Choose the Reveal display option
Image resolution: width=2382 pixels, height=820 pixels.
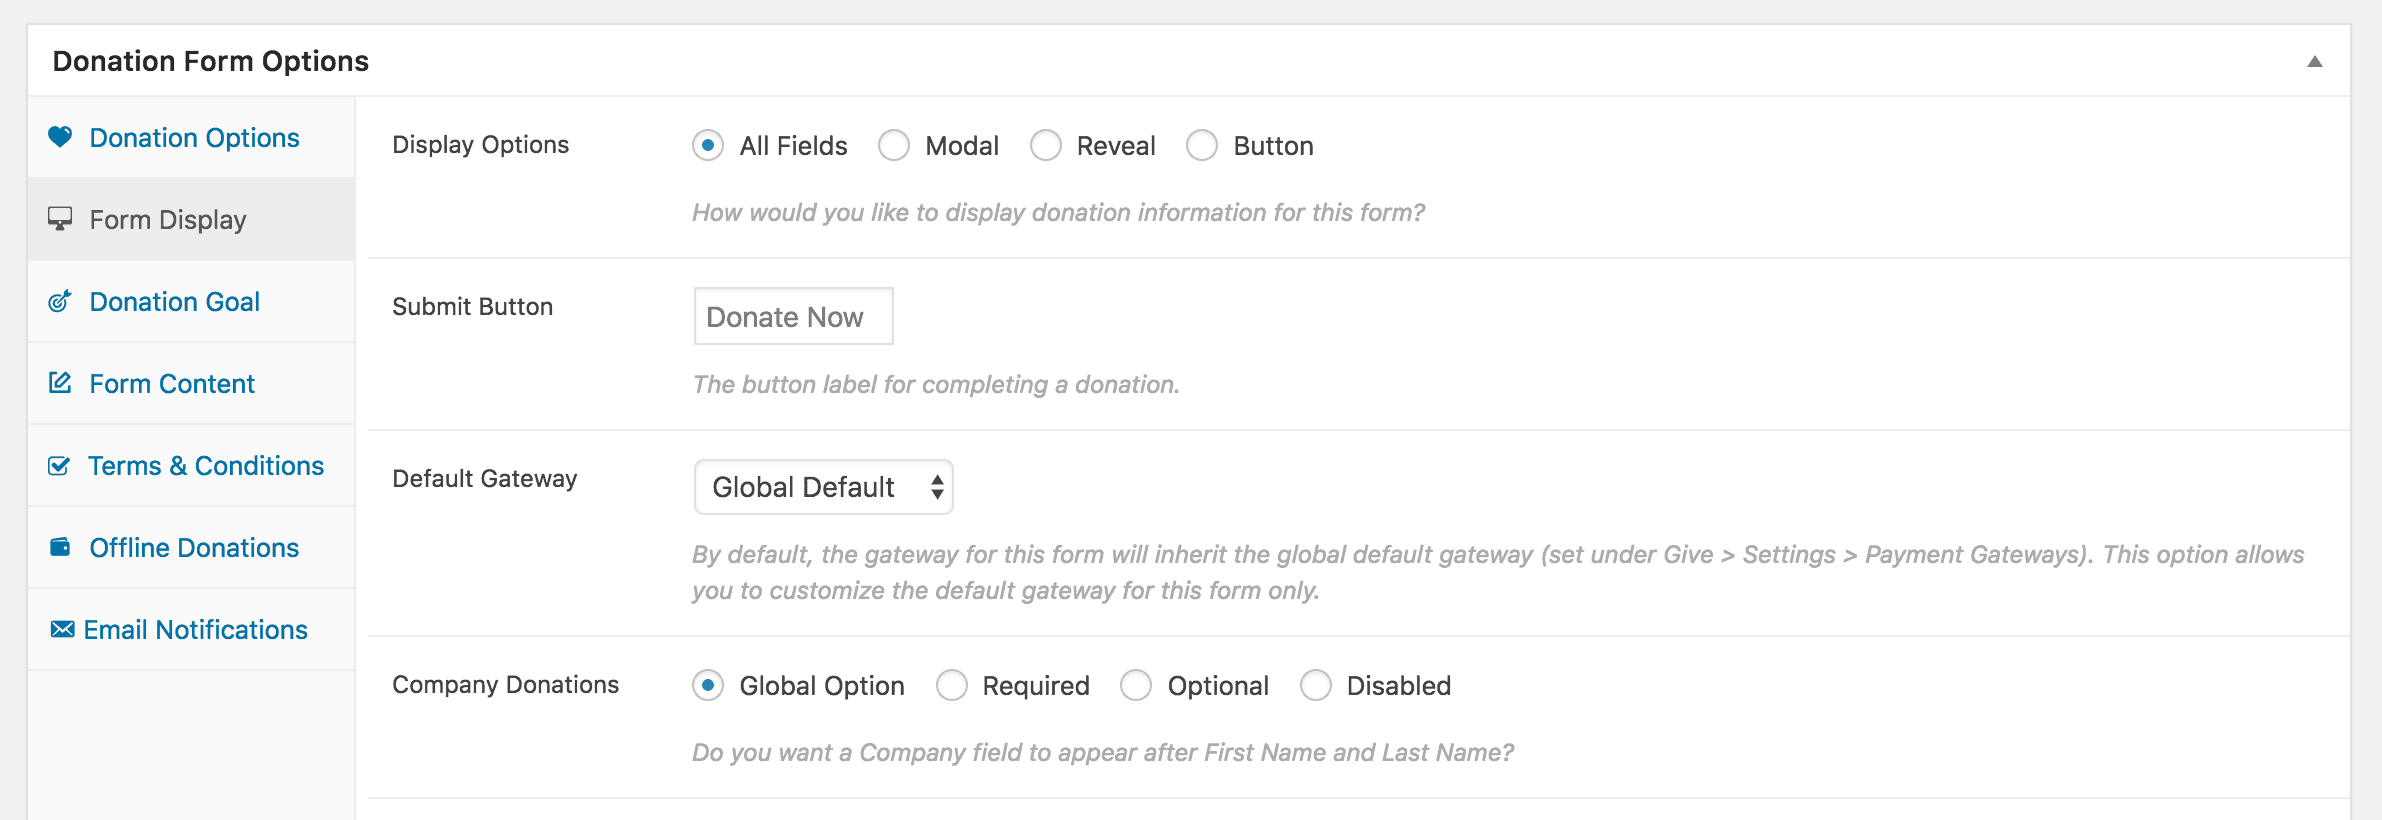(1046, 145)
